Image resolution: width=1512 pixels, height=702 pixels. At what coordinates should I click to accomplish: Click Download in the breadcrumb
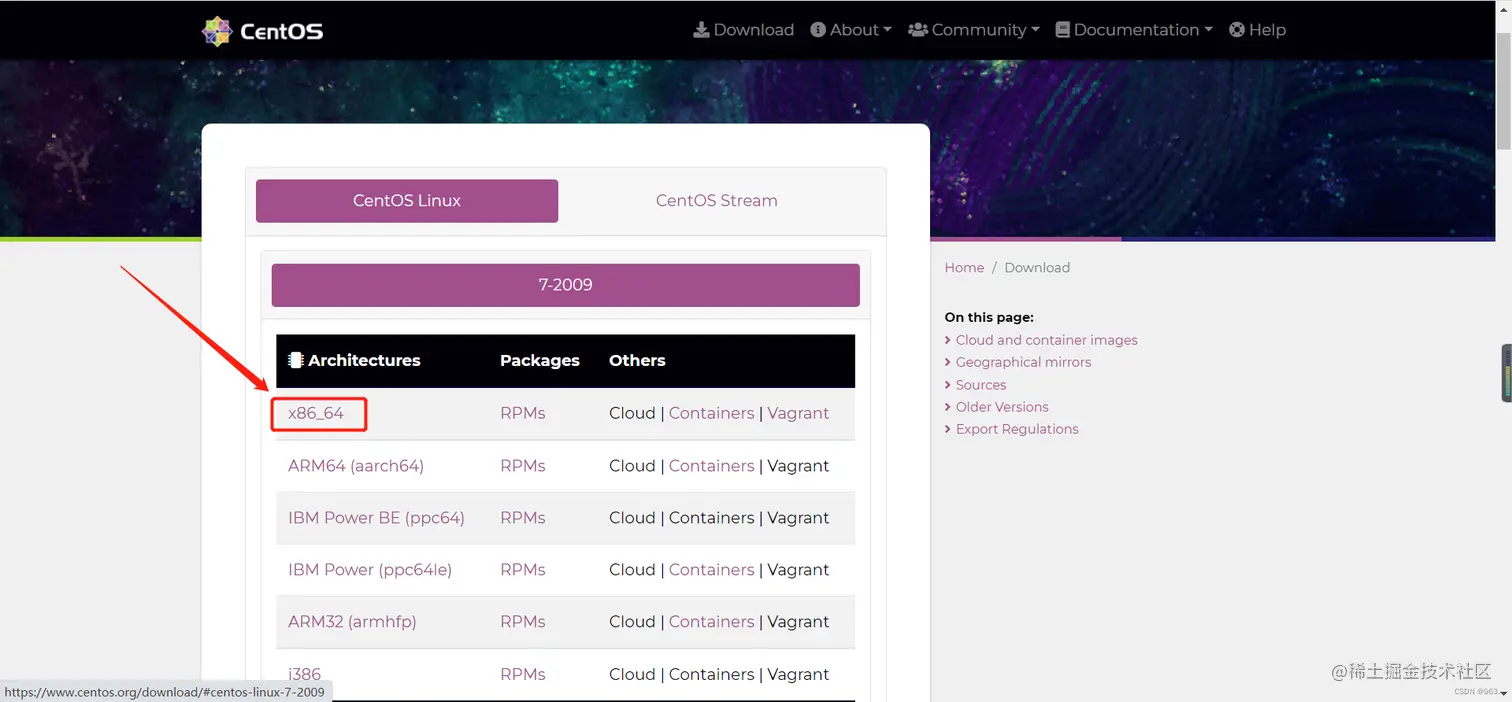[x=1037, y=268]
